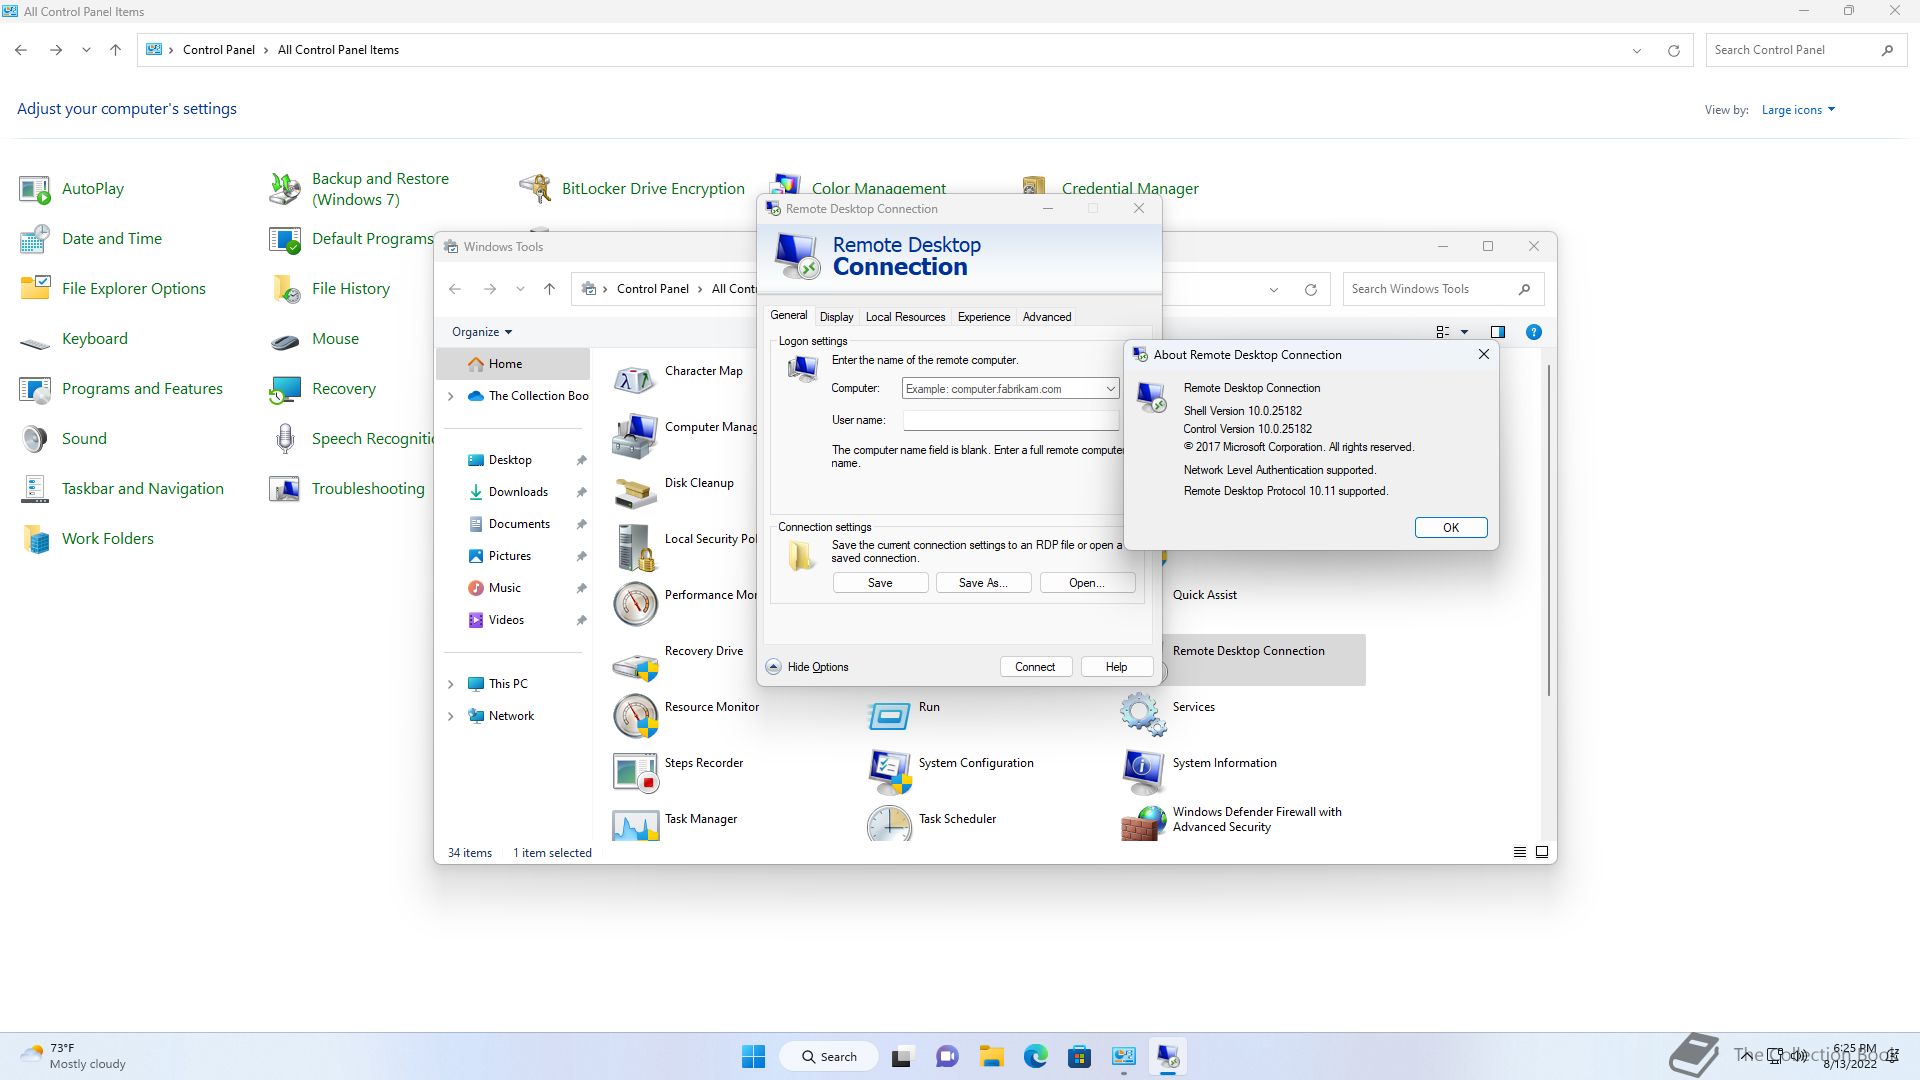Collapse options with Hide Options

[x=808, y=667]
